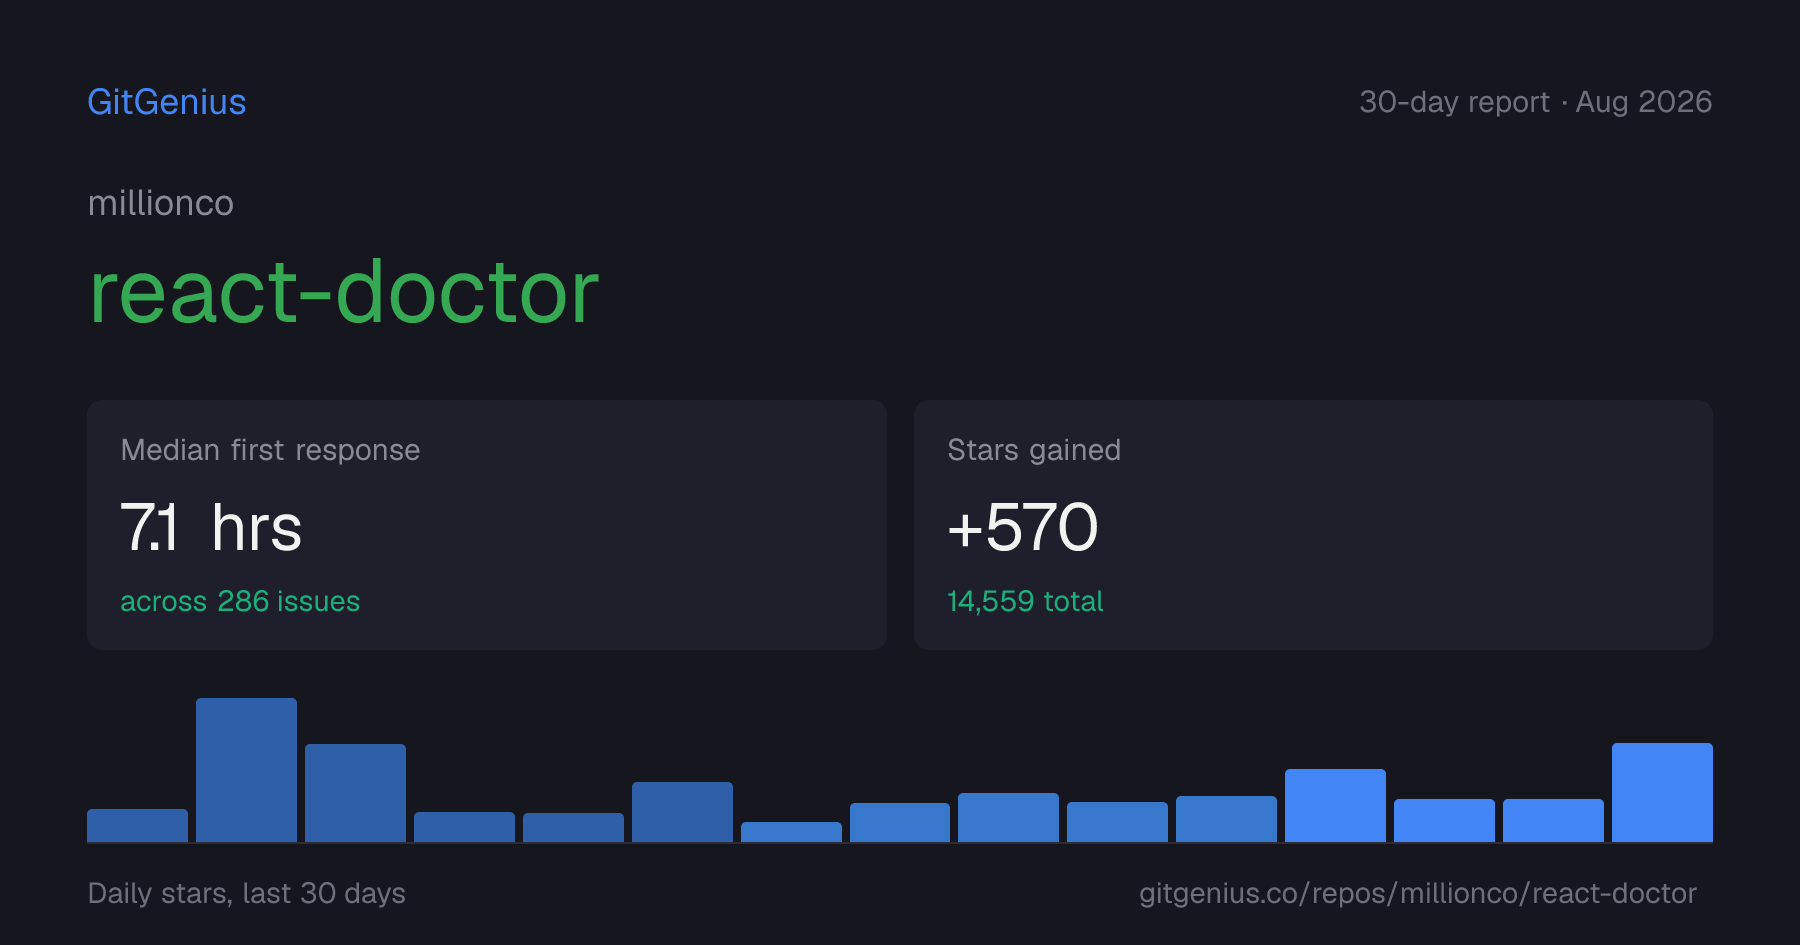Open the Median first response card
The height and width of the screenshot is (945, 1800).
[x=487, y=525]
